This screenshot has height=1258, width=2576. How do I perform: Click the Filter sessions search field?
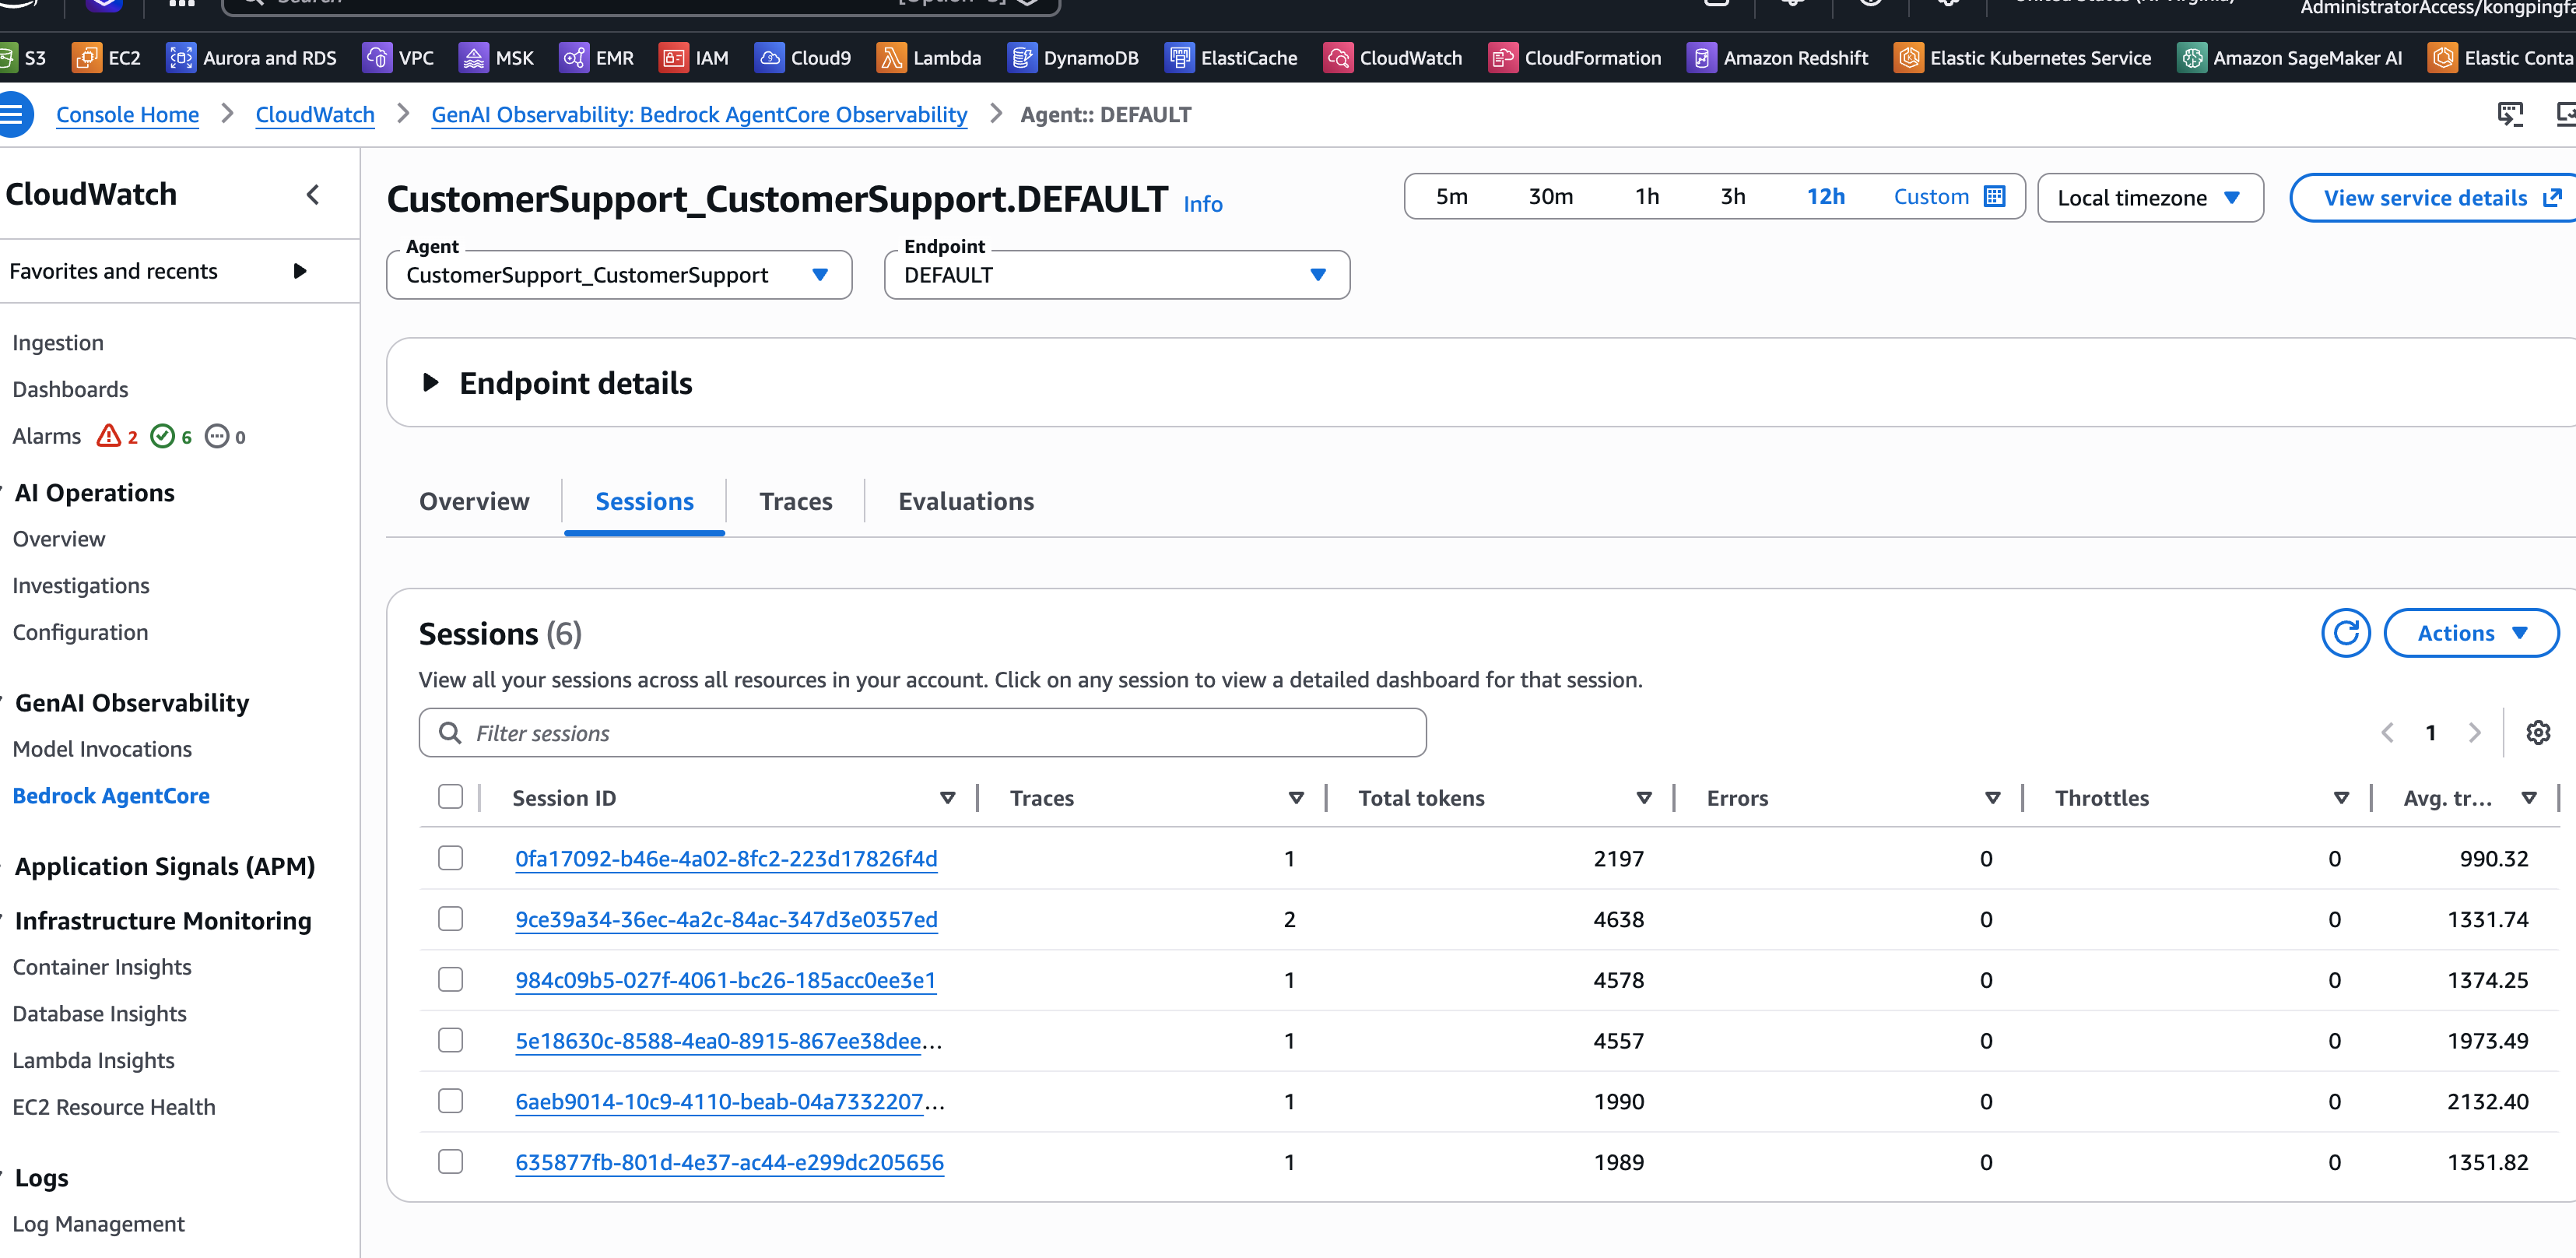tap(922, 733)
